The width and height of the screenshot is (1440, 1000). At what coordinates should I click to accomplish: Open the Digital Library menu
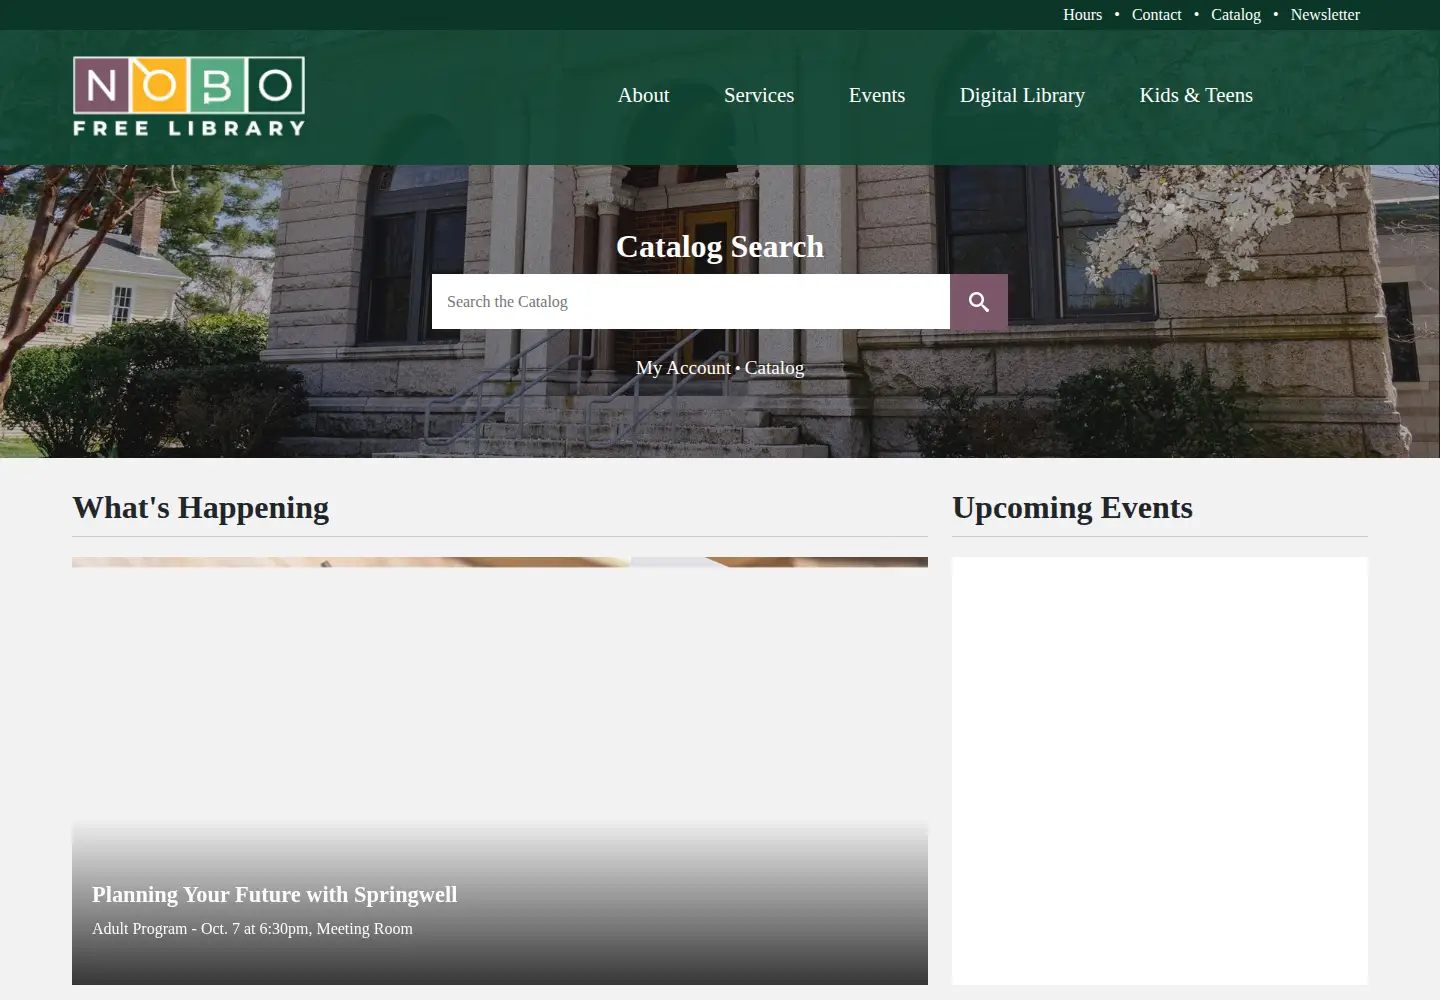(1022, 95)
